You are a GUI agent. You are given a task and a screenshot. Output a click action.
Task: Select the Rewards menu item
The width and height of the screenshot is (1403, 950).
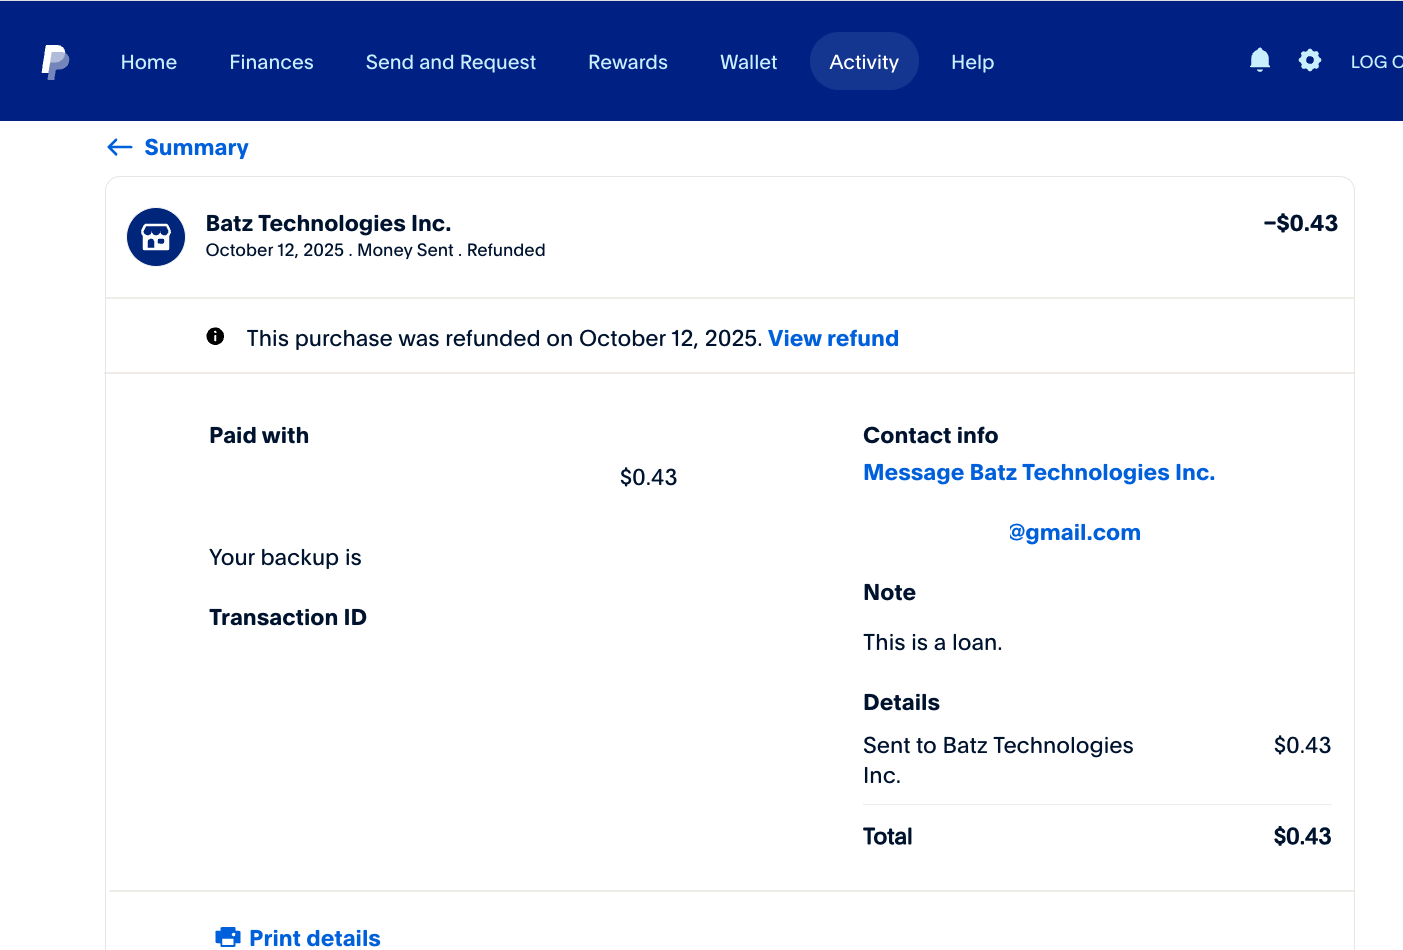[628, 62]
